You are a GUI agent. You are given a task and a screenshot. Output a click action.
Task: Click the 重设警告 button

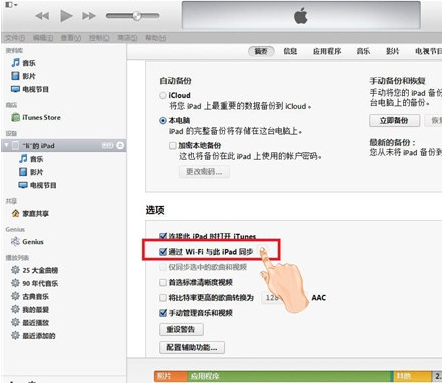point(181,330)
